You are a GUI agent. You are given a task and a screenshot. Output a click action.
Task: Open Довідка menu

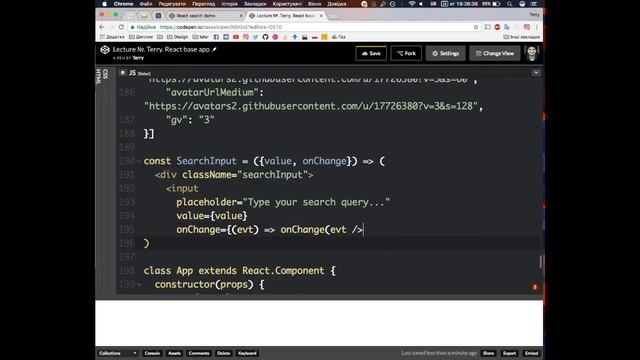pyautogui.click(x=337, y=4)
